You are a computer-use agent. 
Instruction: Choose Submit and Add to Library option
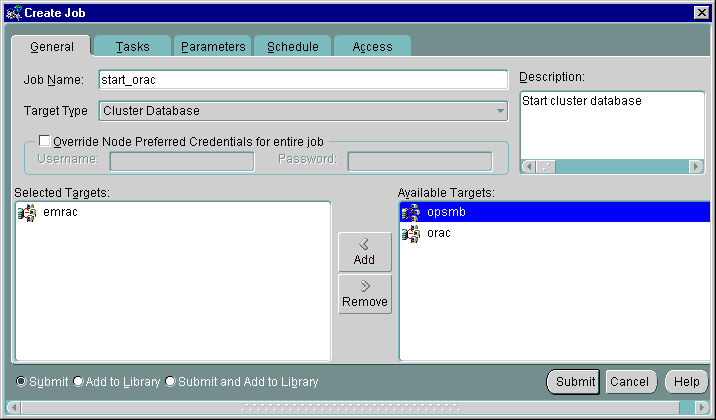pos(170,381)
